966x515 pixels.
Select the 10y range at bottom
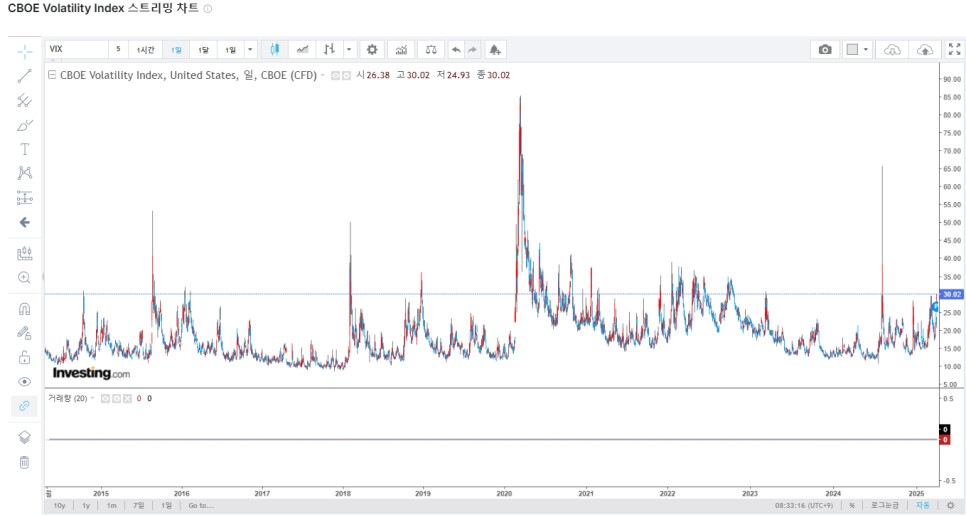pyautogui.click(x=60, y=505)
